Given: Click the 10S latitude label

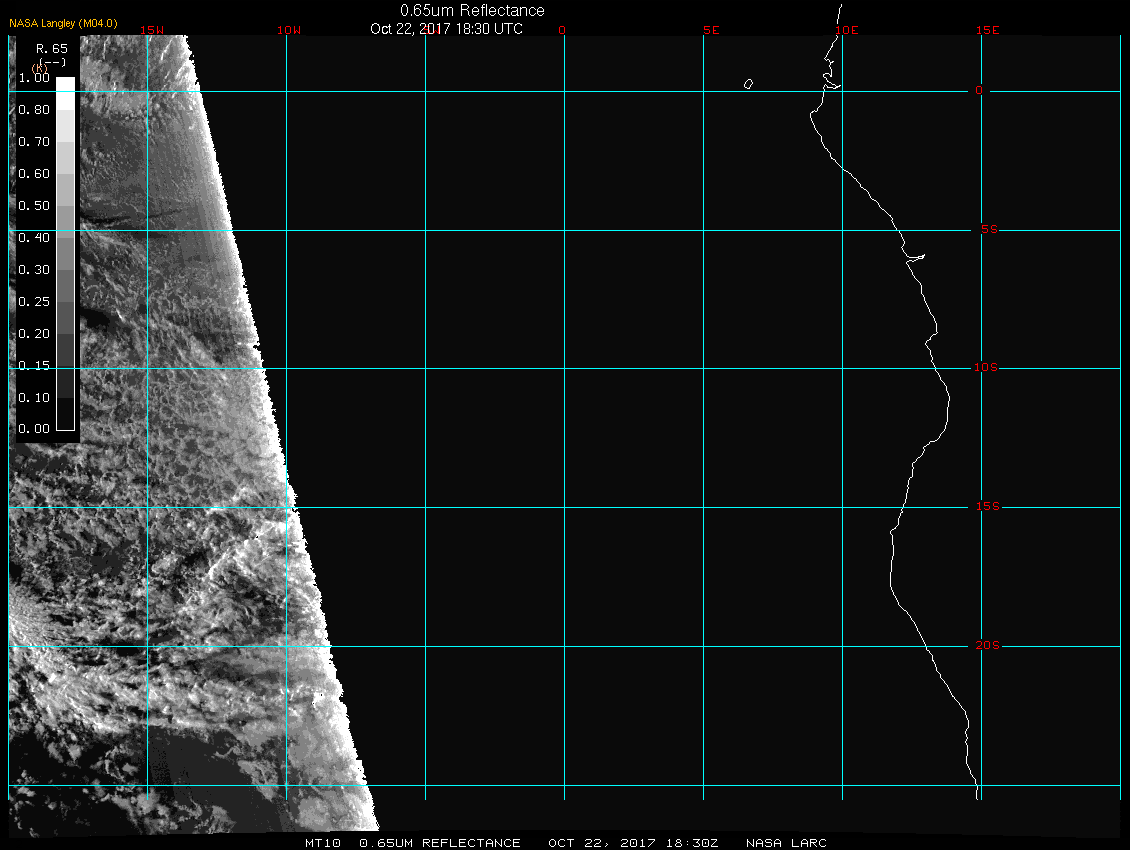Looking at the screenshot, I should pyautogui.click(x=985, y=368).
